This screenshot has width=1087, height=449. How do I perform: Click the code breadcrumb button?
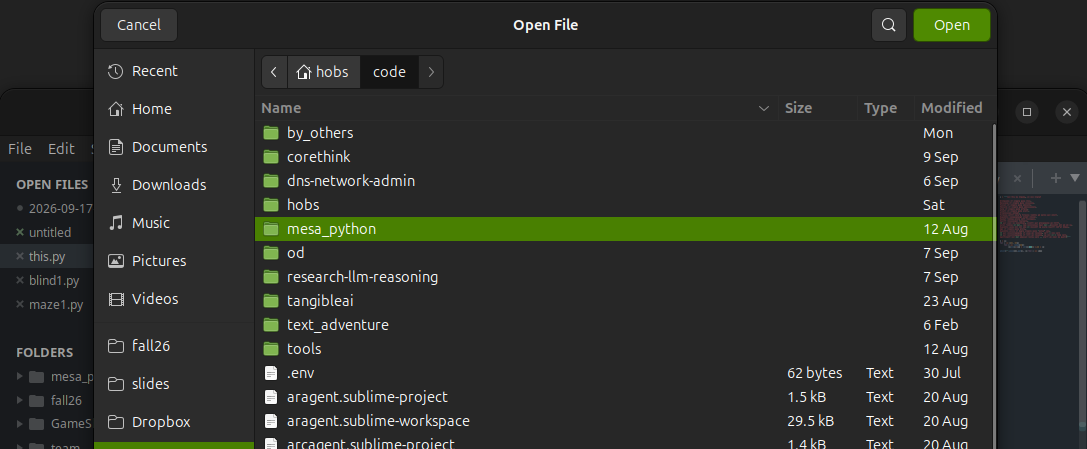389,72
